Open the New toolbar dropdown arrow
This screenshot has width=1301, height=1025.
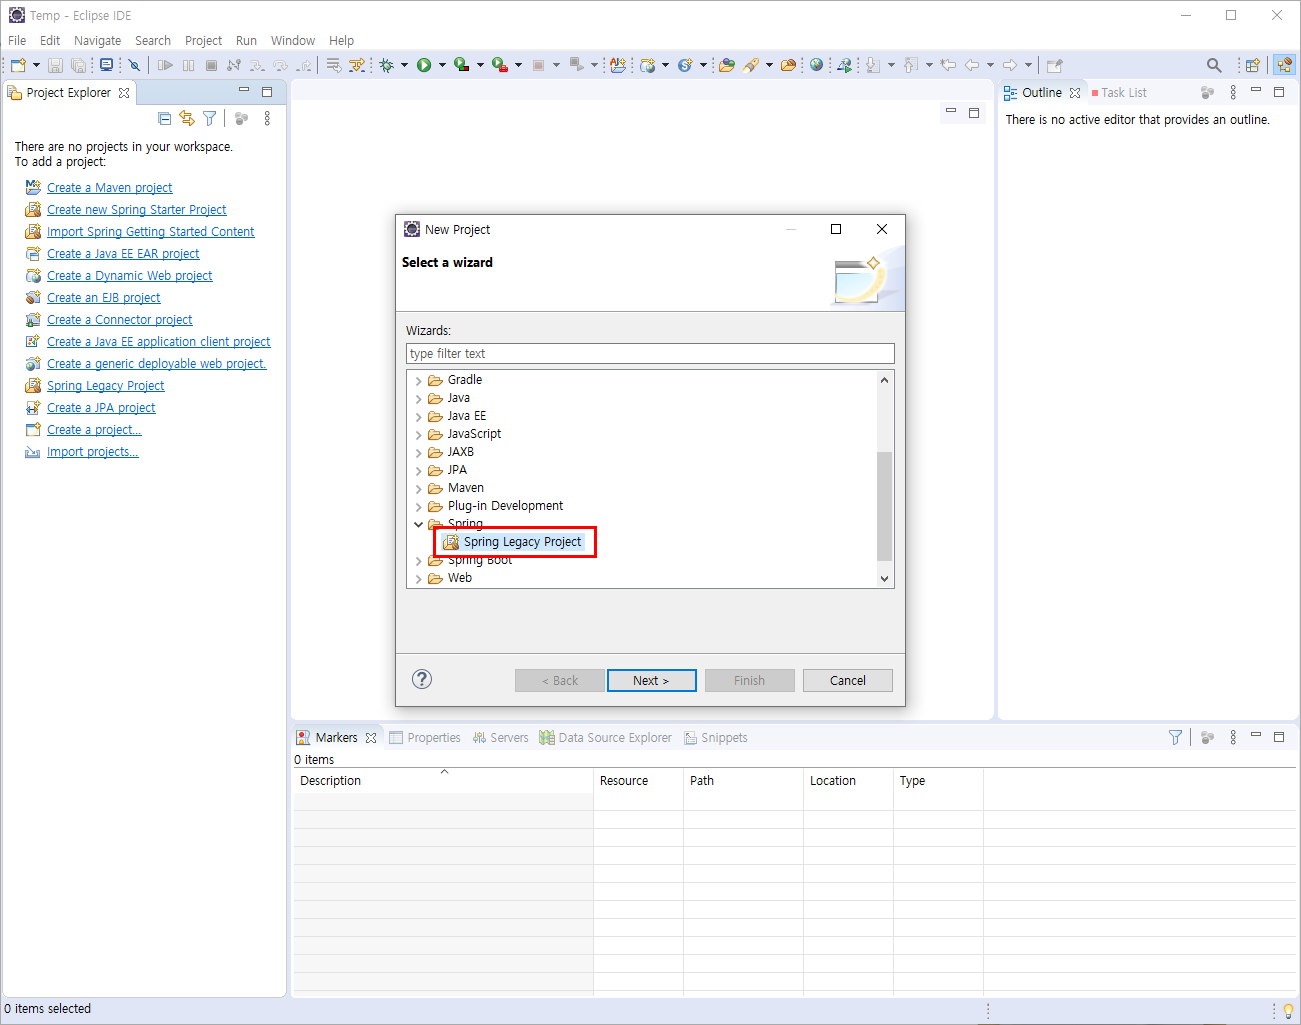37,65
